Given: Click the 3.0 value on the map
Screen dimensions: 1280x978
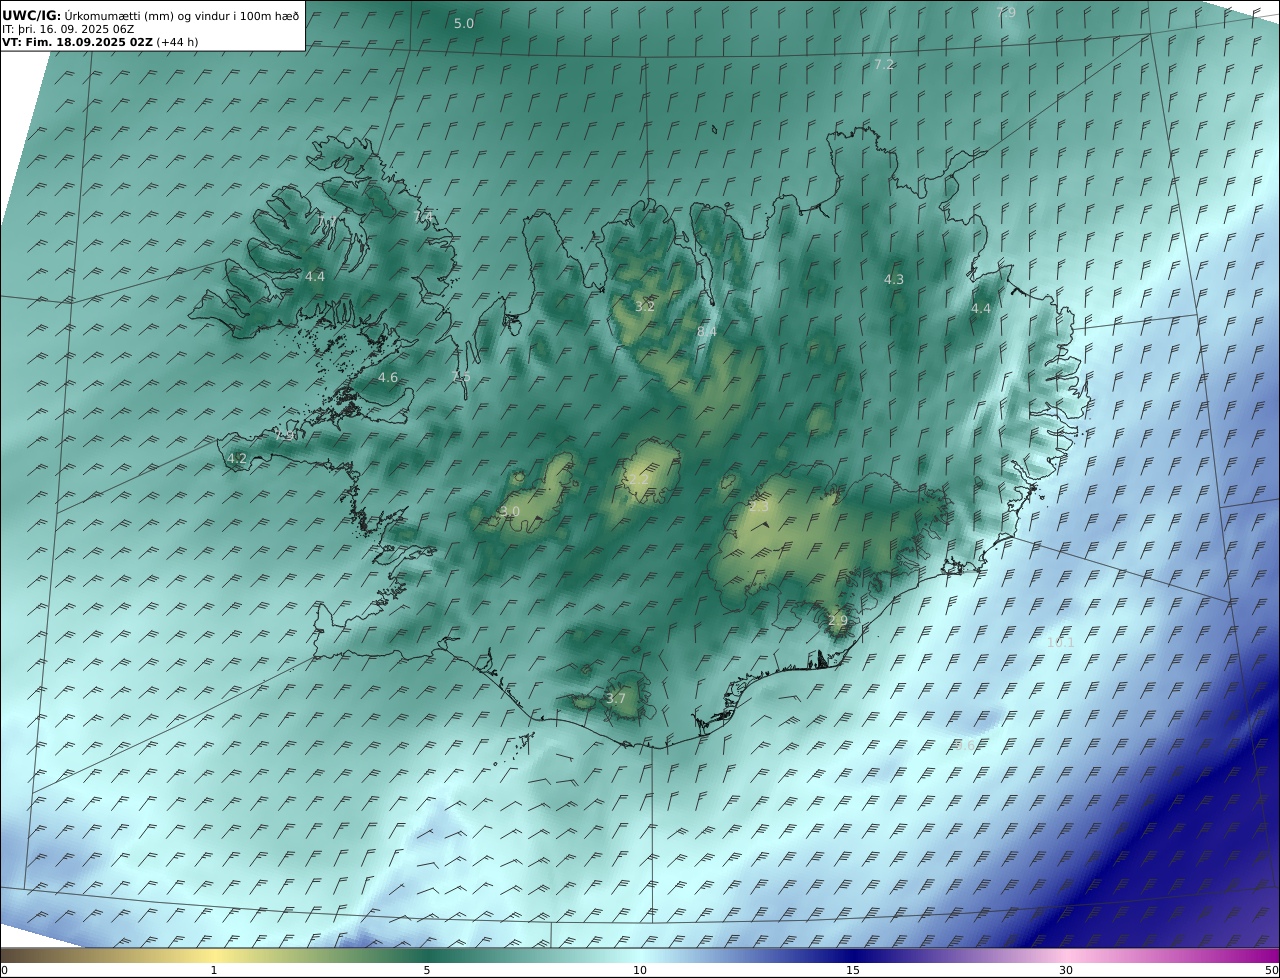Looking at the screenshot, I should [510, 511].
